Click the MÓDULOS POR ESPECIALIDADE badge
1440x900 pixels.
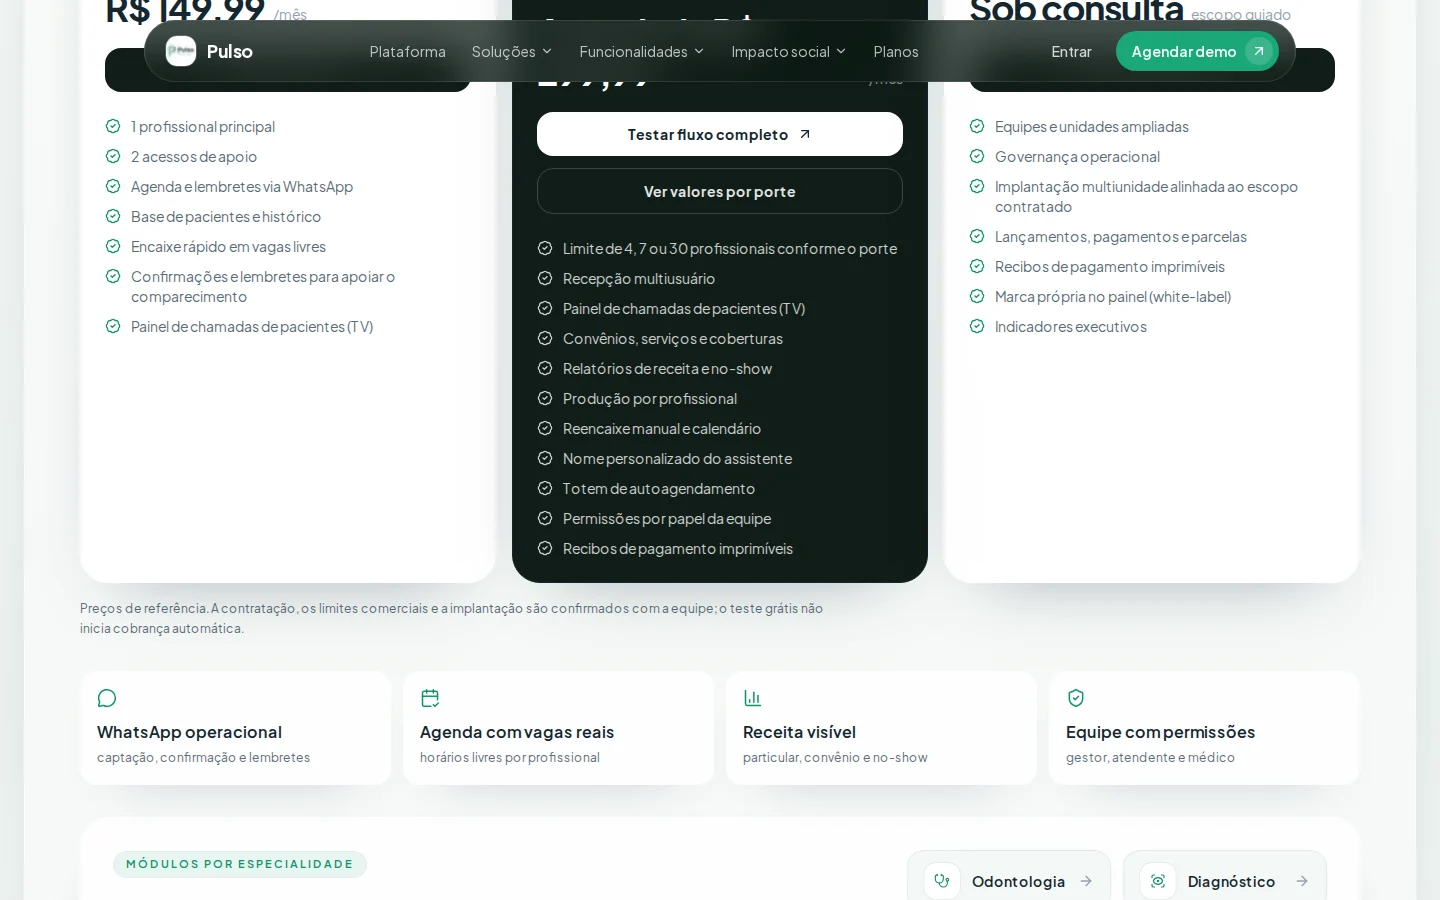(240, 864)
